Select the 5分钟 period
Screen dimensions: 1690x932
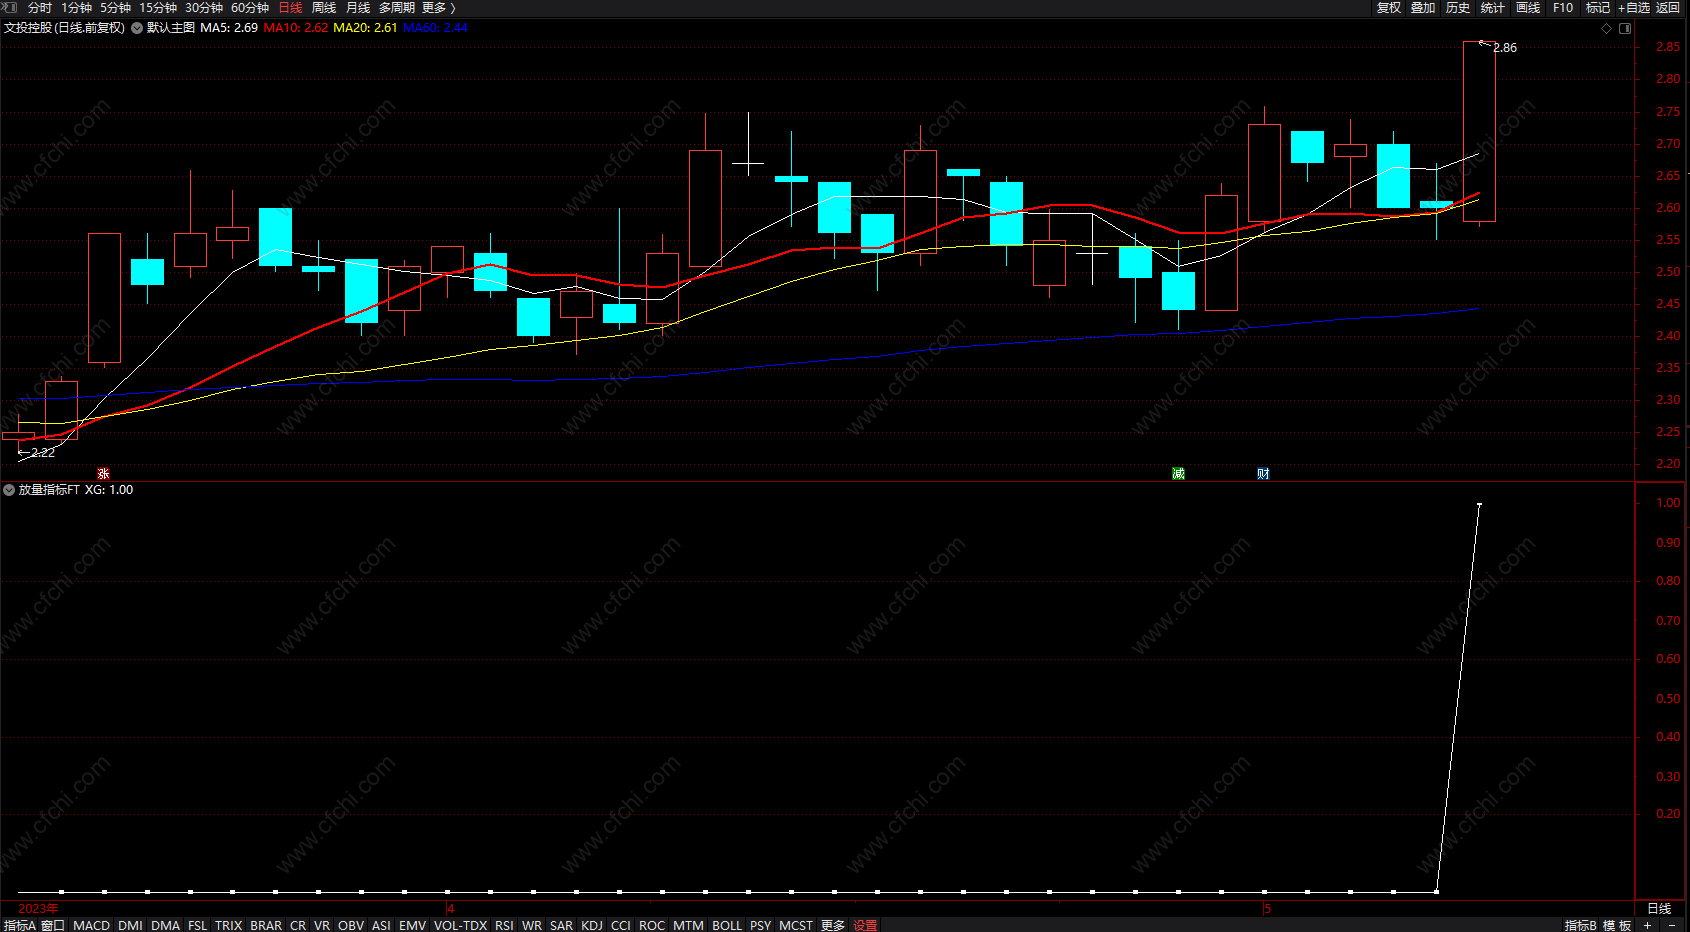[x=115, y=8]
